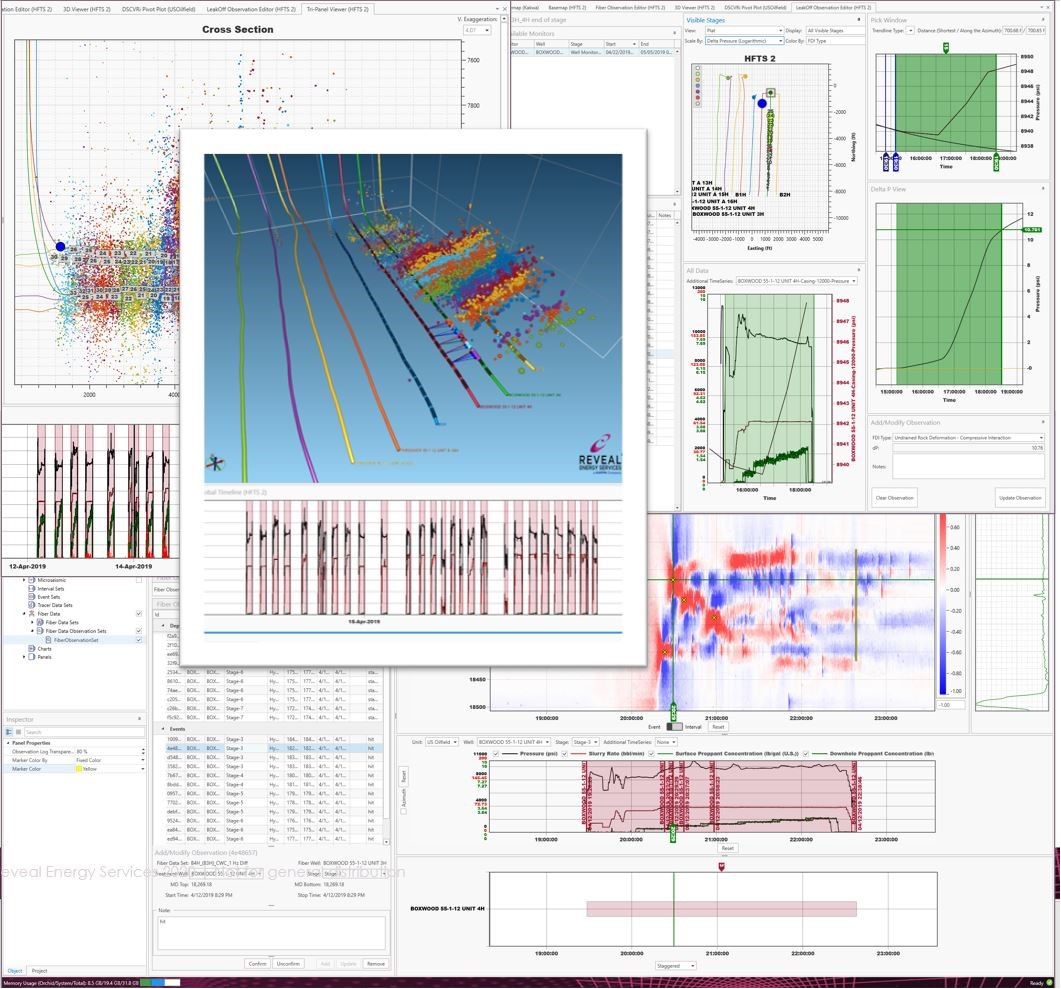Toggle Fiber Data visibility checkbox
Viewport: 1061px width, 989px height.
pos(139,614)
